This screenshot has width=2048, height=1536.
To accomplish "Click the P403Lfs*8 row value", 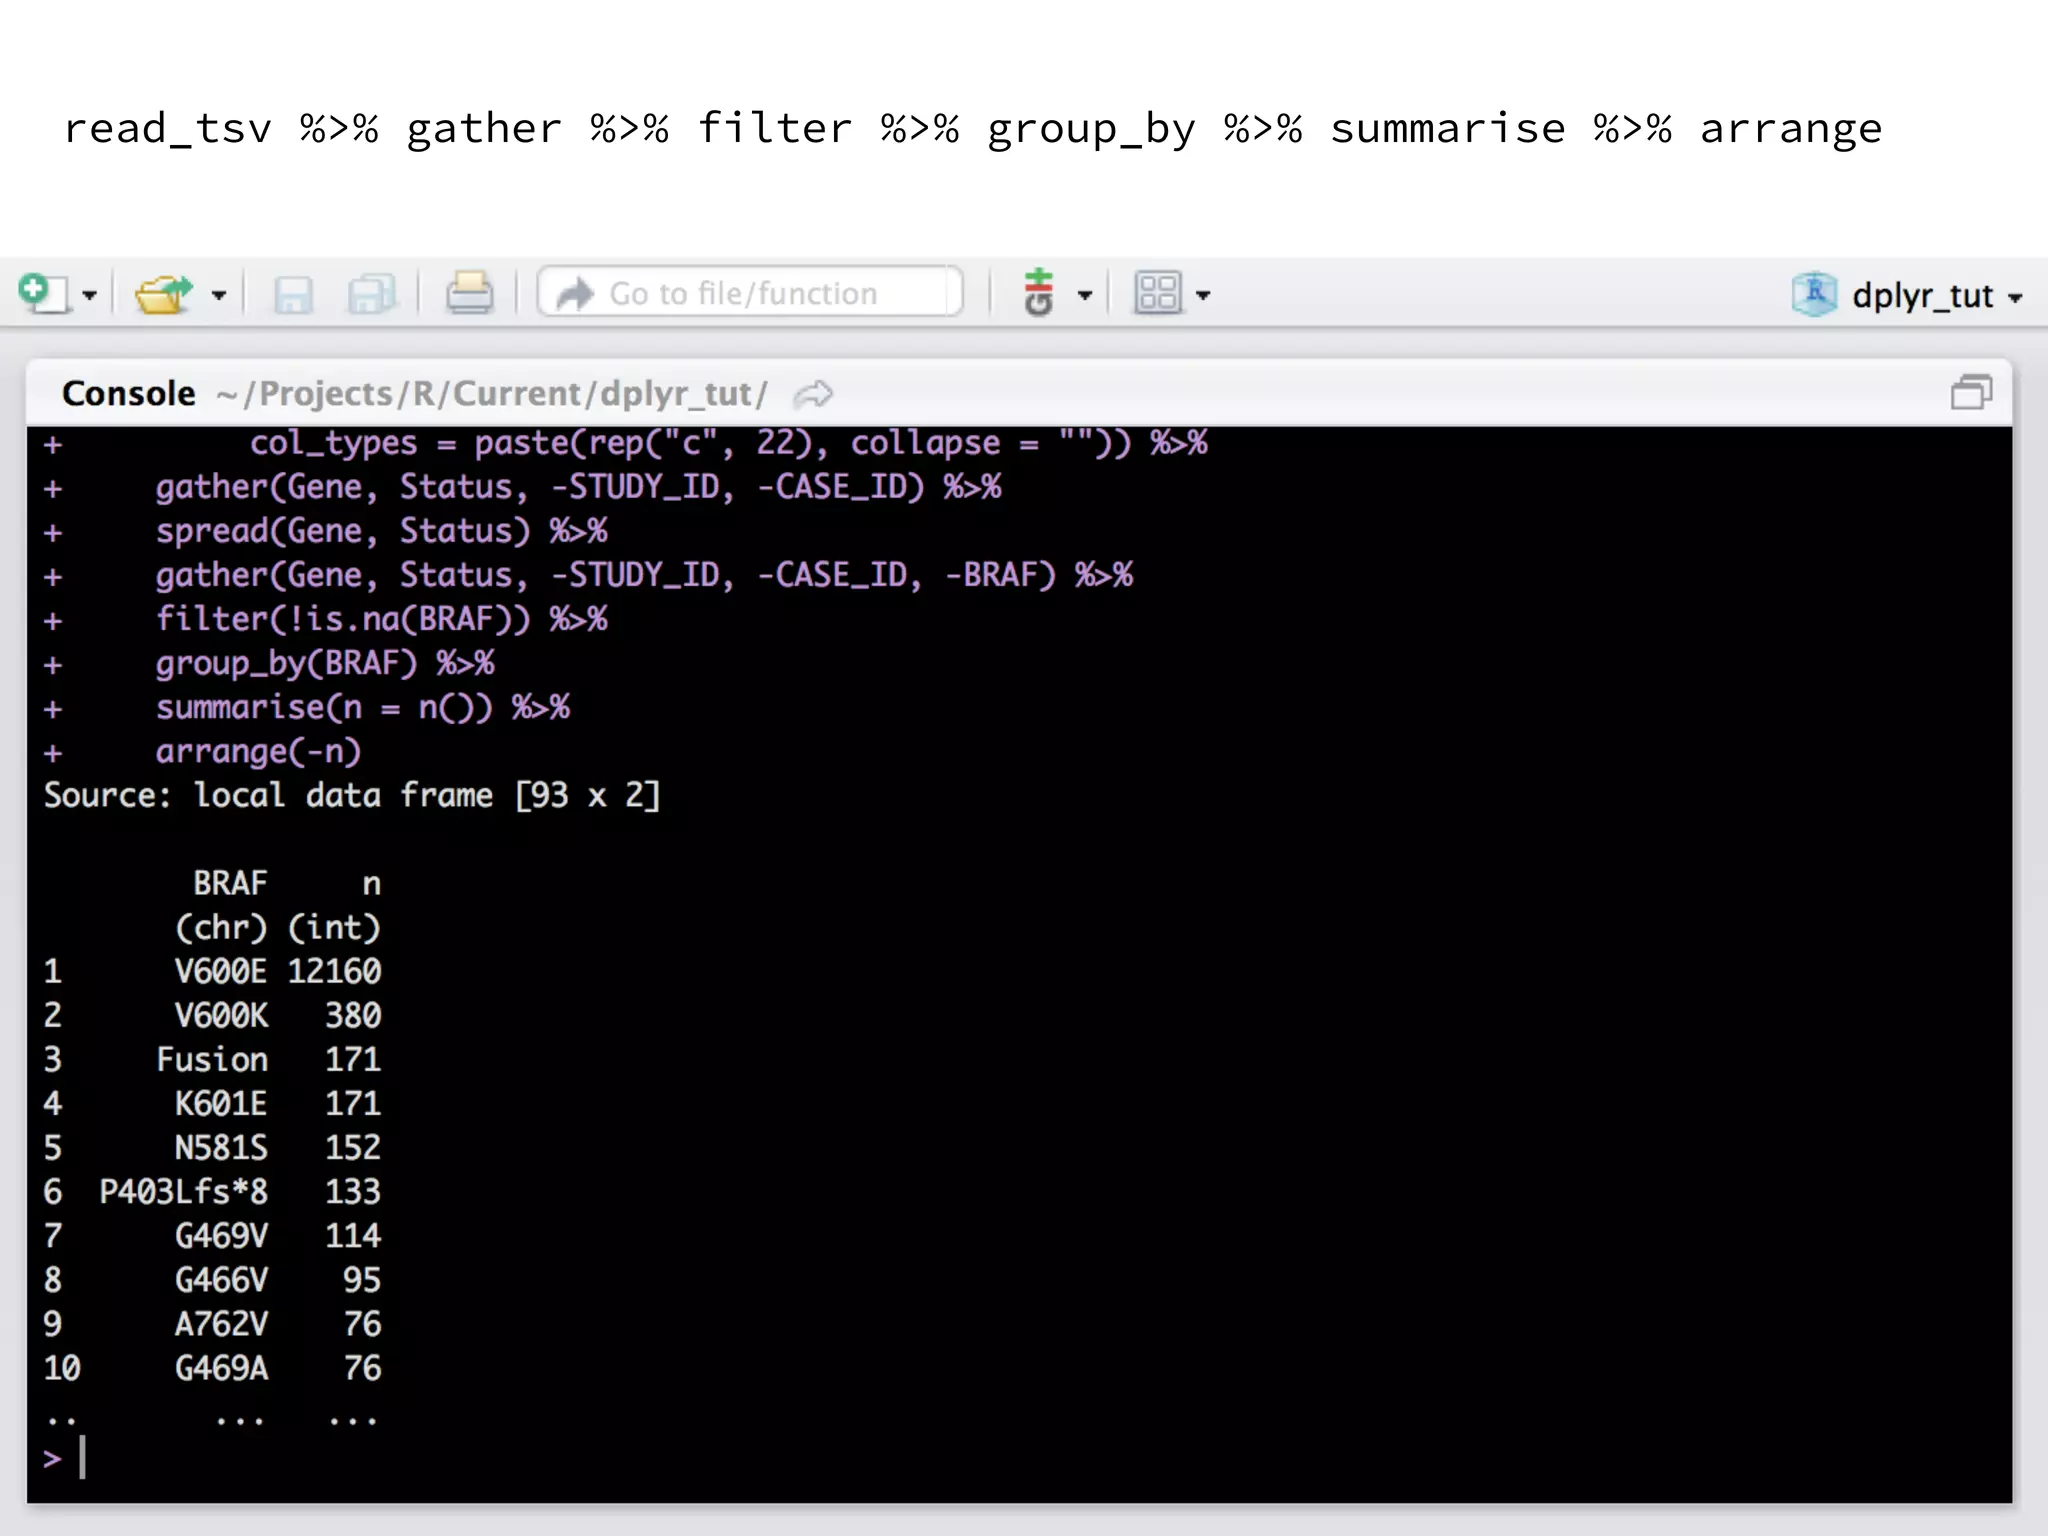I will [184, 1191].
